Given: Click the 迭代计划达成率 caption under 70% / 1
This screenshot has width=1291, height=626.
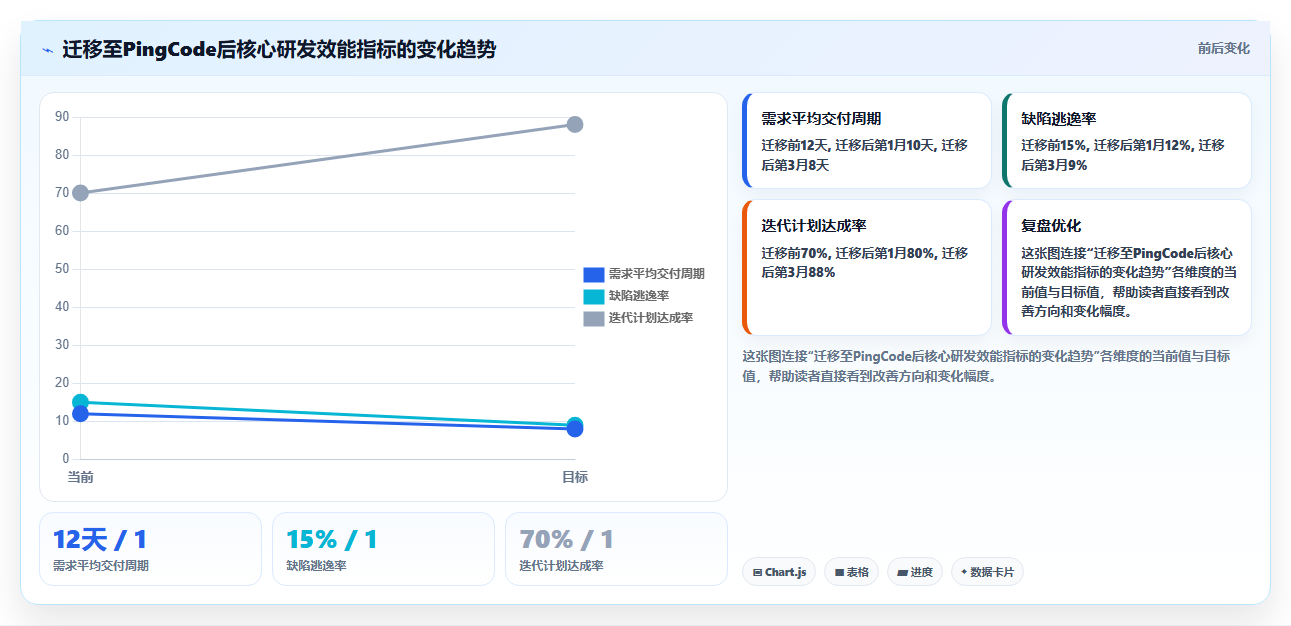Looking at the screenshot, I should [x=561, y=566].
